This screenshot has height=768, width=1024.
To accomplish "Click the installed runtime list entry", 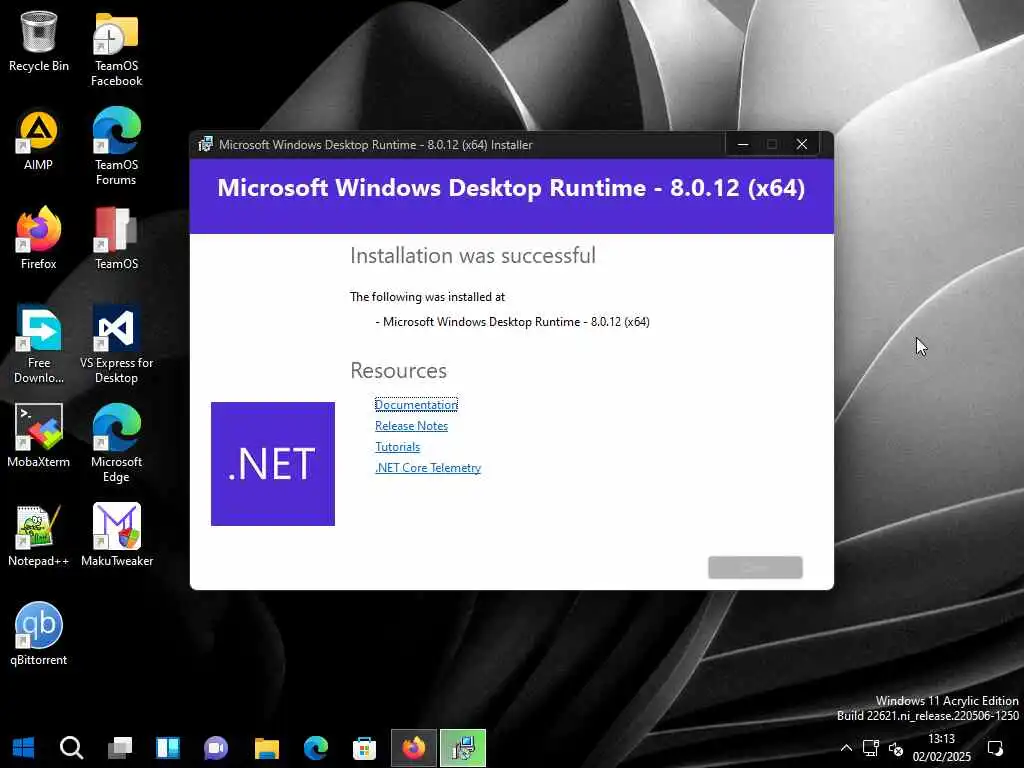I will pyautogui.click(x=513, y=322).
